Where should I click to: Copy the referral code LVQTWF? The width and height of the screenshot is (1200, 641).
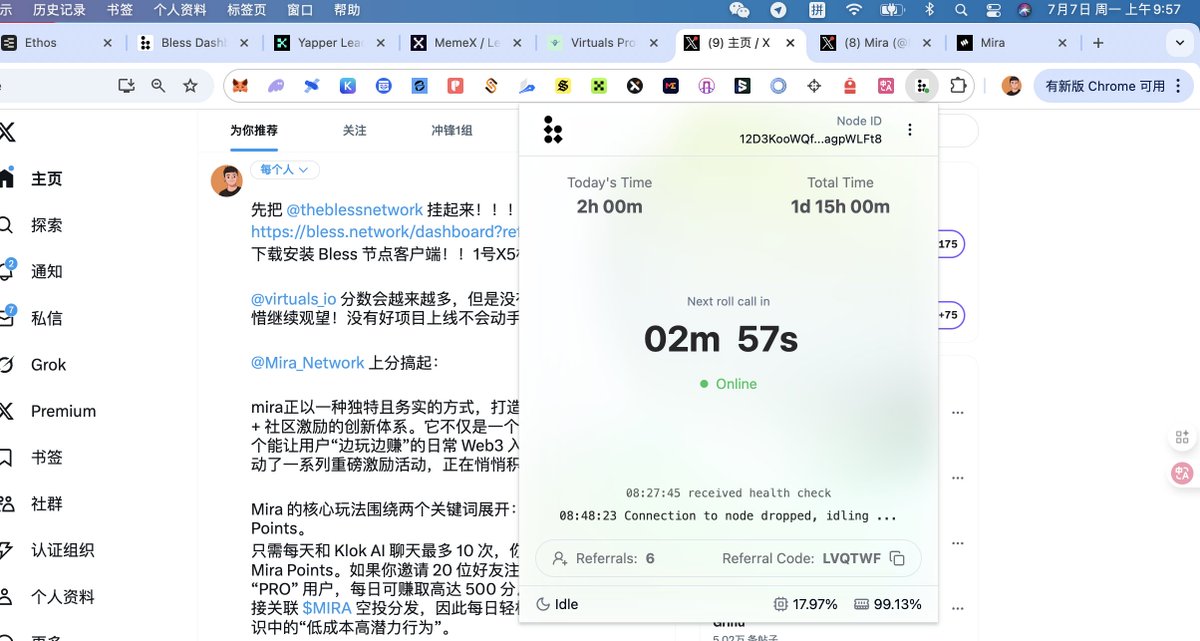point(897,558)
